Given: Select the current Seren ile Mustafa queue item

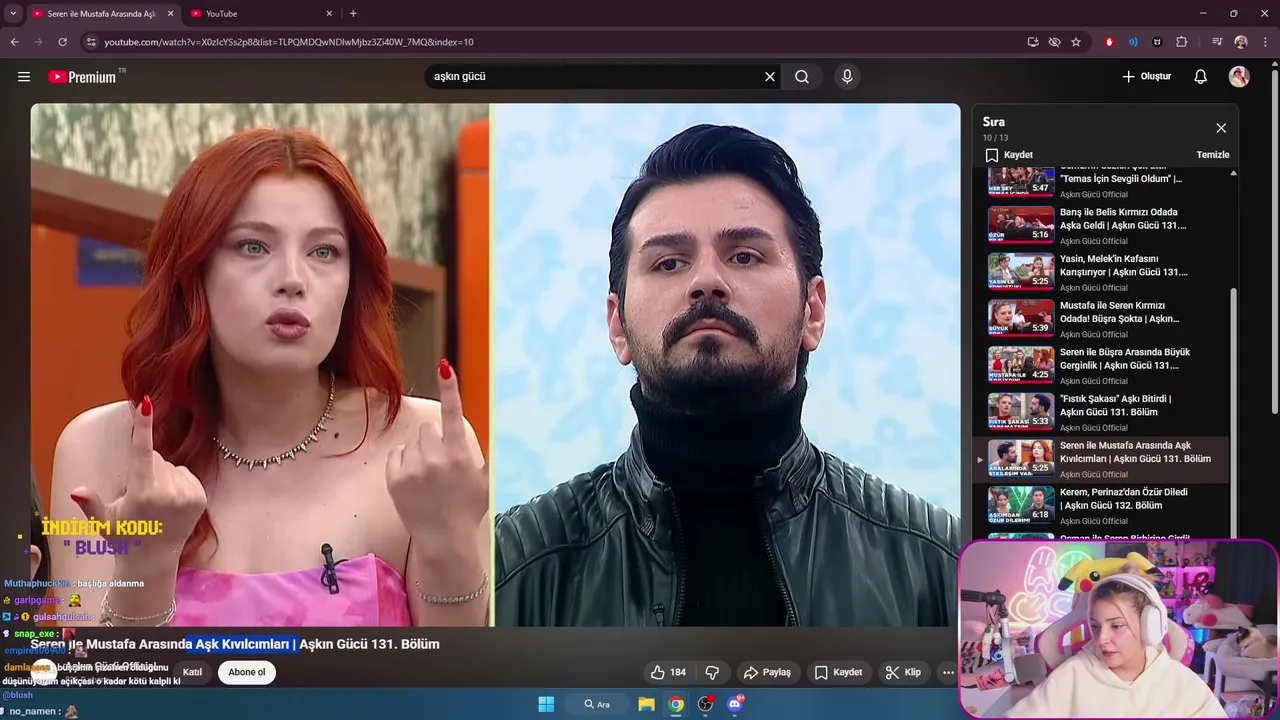Looking at the screenshot, I should click(x=1101, y=459).
